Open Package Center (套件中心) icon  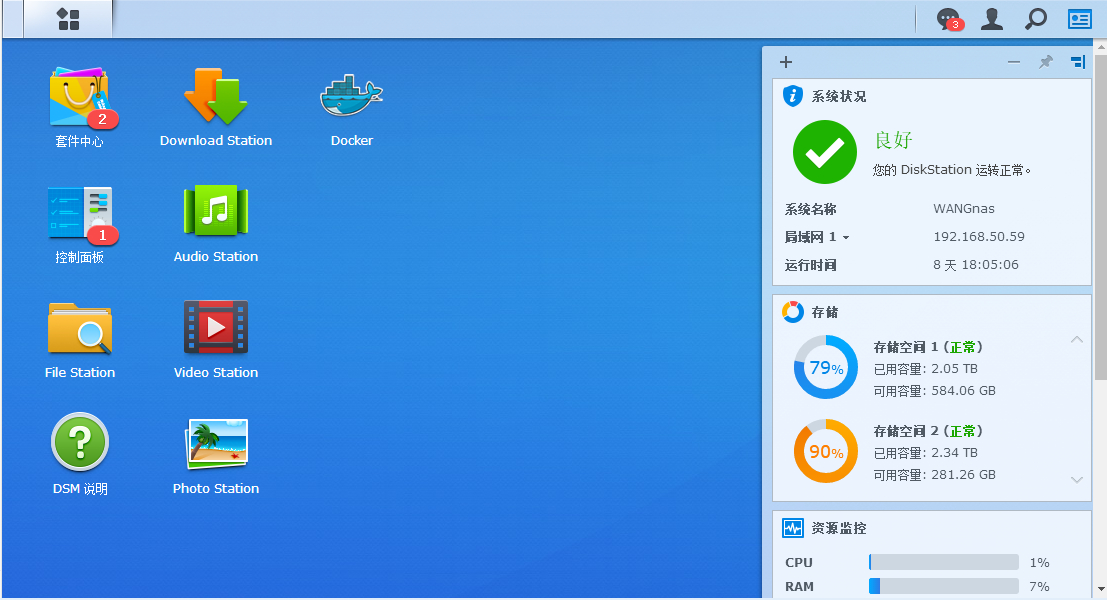[79, 97]
